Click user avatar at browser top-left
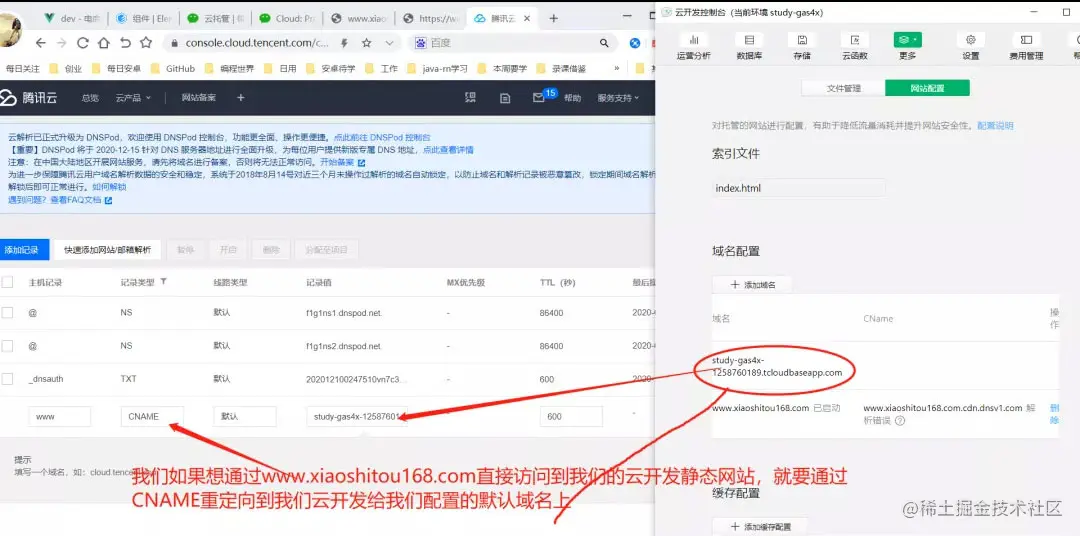1080x536 pixels. coord(10,29)
